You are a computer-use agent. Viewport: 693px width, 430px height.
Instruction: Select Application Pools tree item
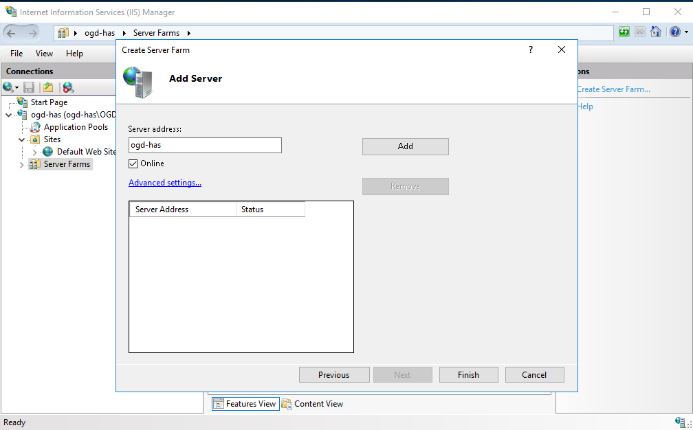[76, 127]
